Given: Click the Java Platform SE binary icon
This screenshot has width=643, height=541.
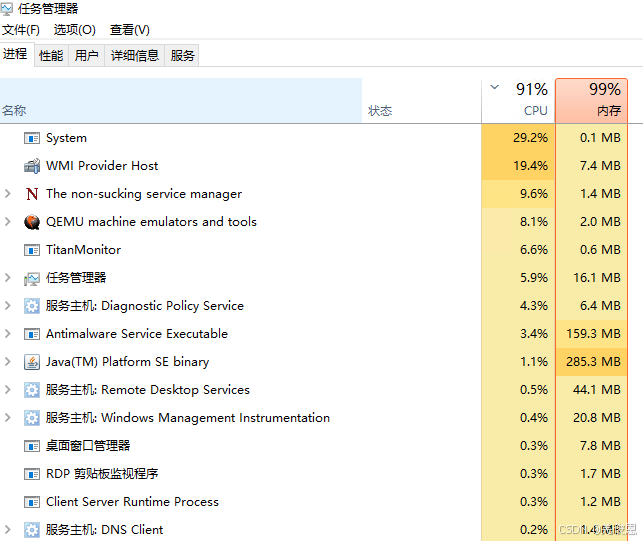Looking at the screenshot, I should coord(32,362).
